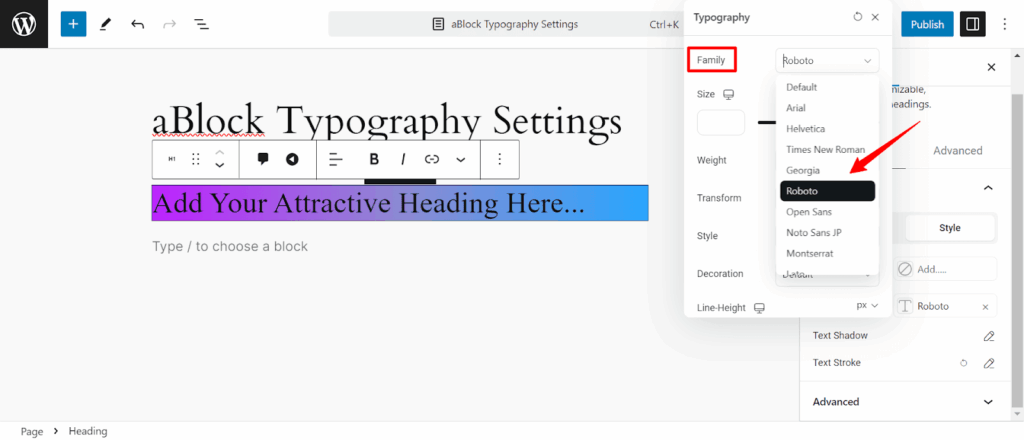This screenshot has width=1024, height=440.
Task: Expand the Advanced section at the bottom
Action: coord(904,401)
